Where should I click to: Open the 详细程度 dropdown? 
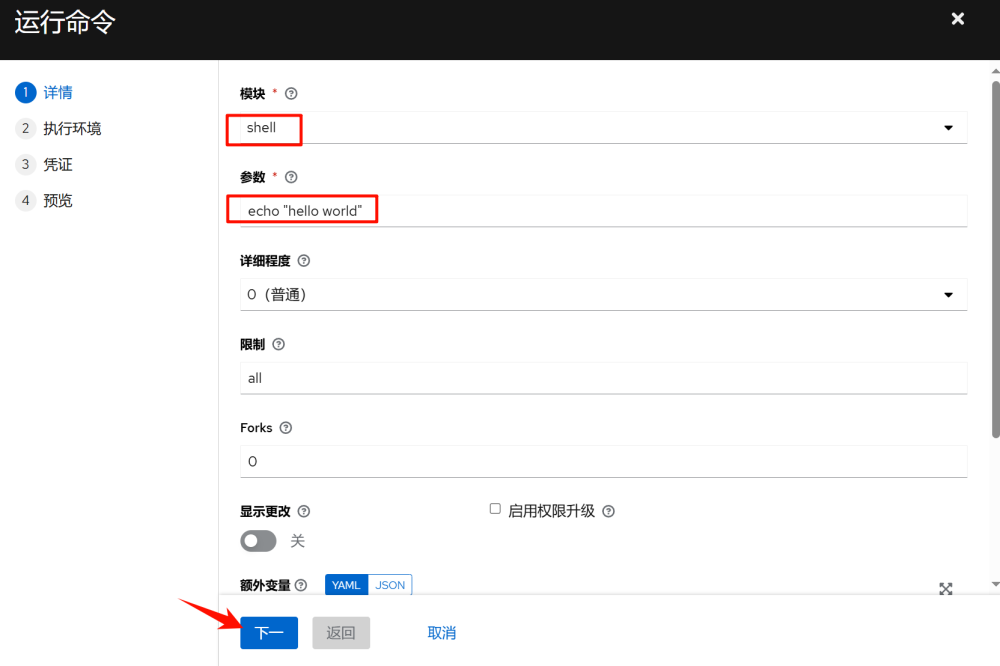point(949,294)
